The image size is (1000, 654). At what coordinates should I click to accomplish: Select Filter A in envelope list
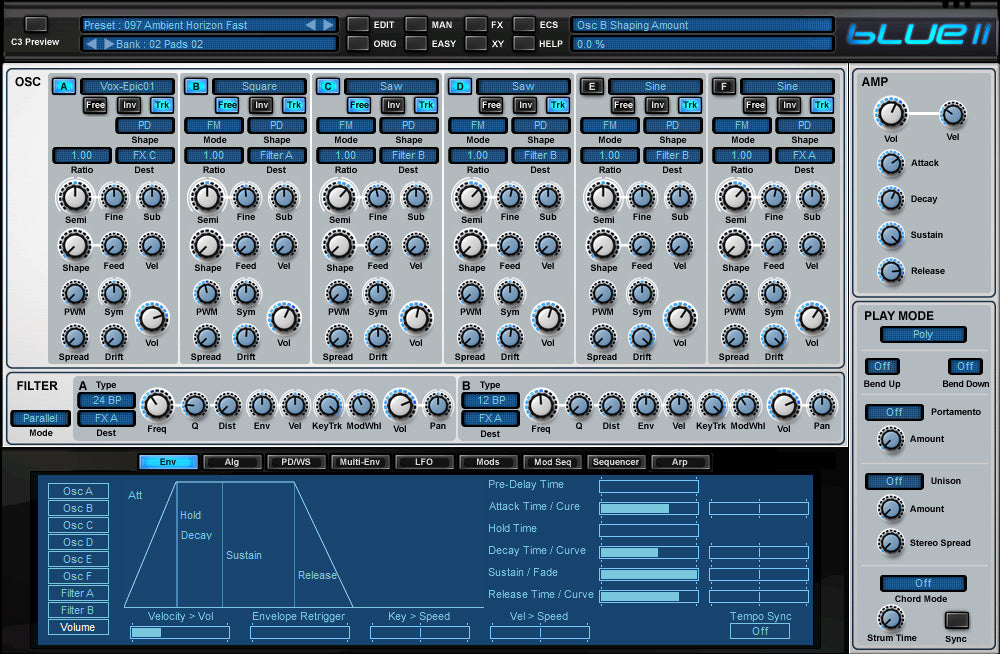click(x=78, y=593)
